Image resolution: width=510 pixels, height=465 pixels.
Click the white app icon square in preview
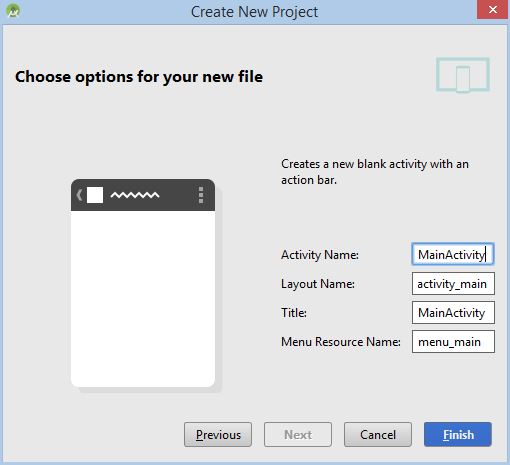[95, 195]
